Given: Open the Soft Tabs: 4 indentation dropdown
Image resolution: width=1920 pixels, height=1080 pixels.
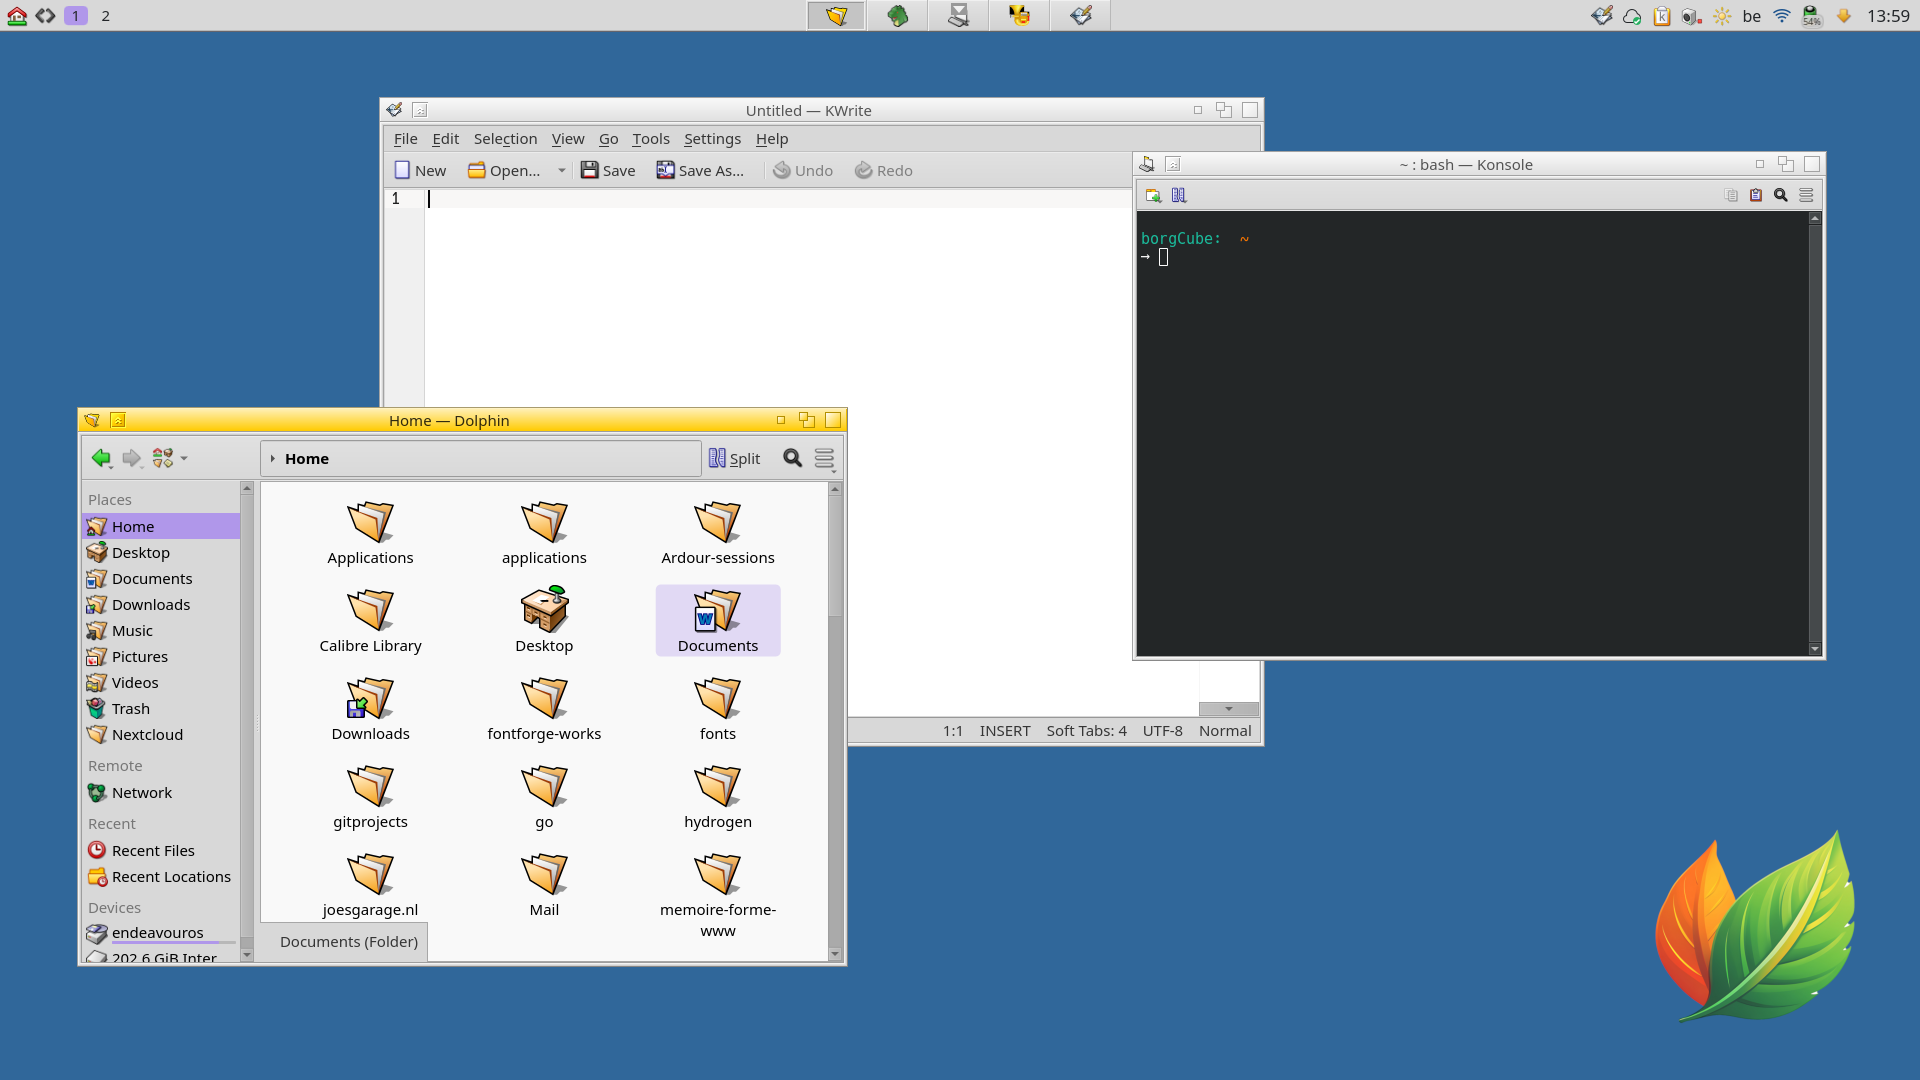Looking at the screenshot, I should coord(1086,732).
